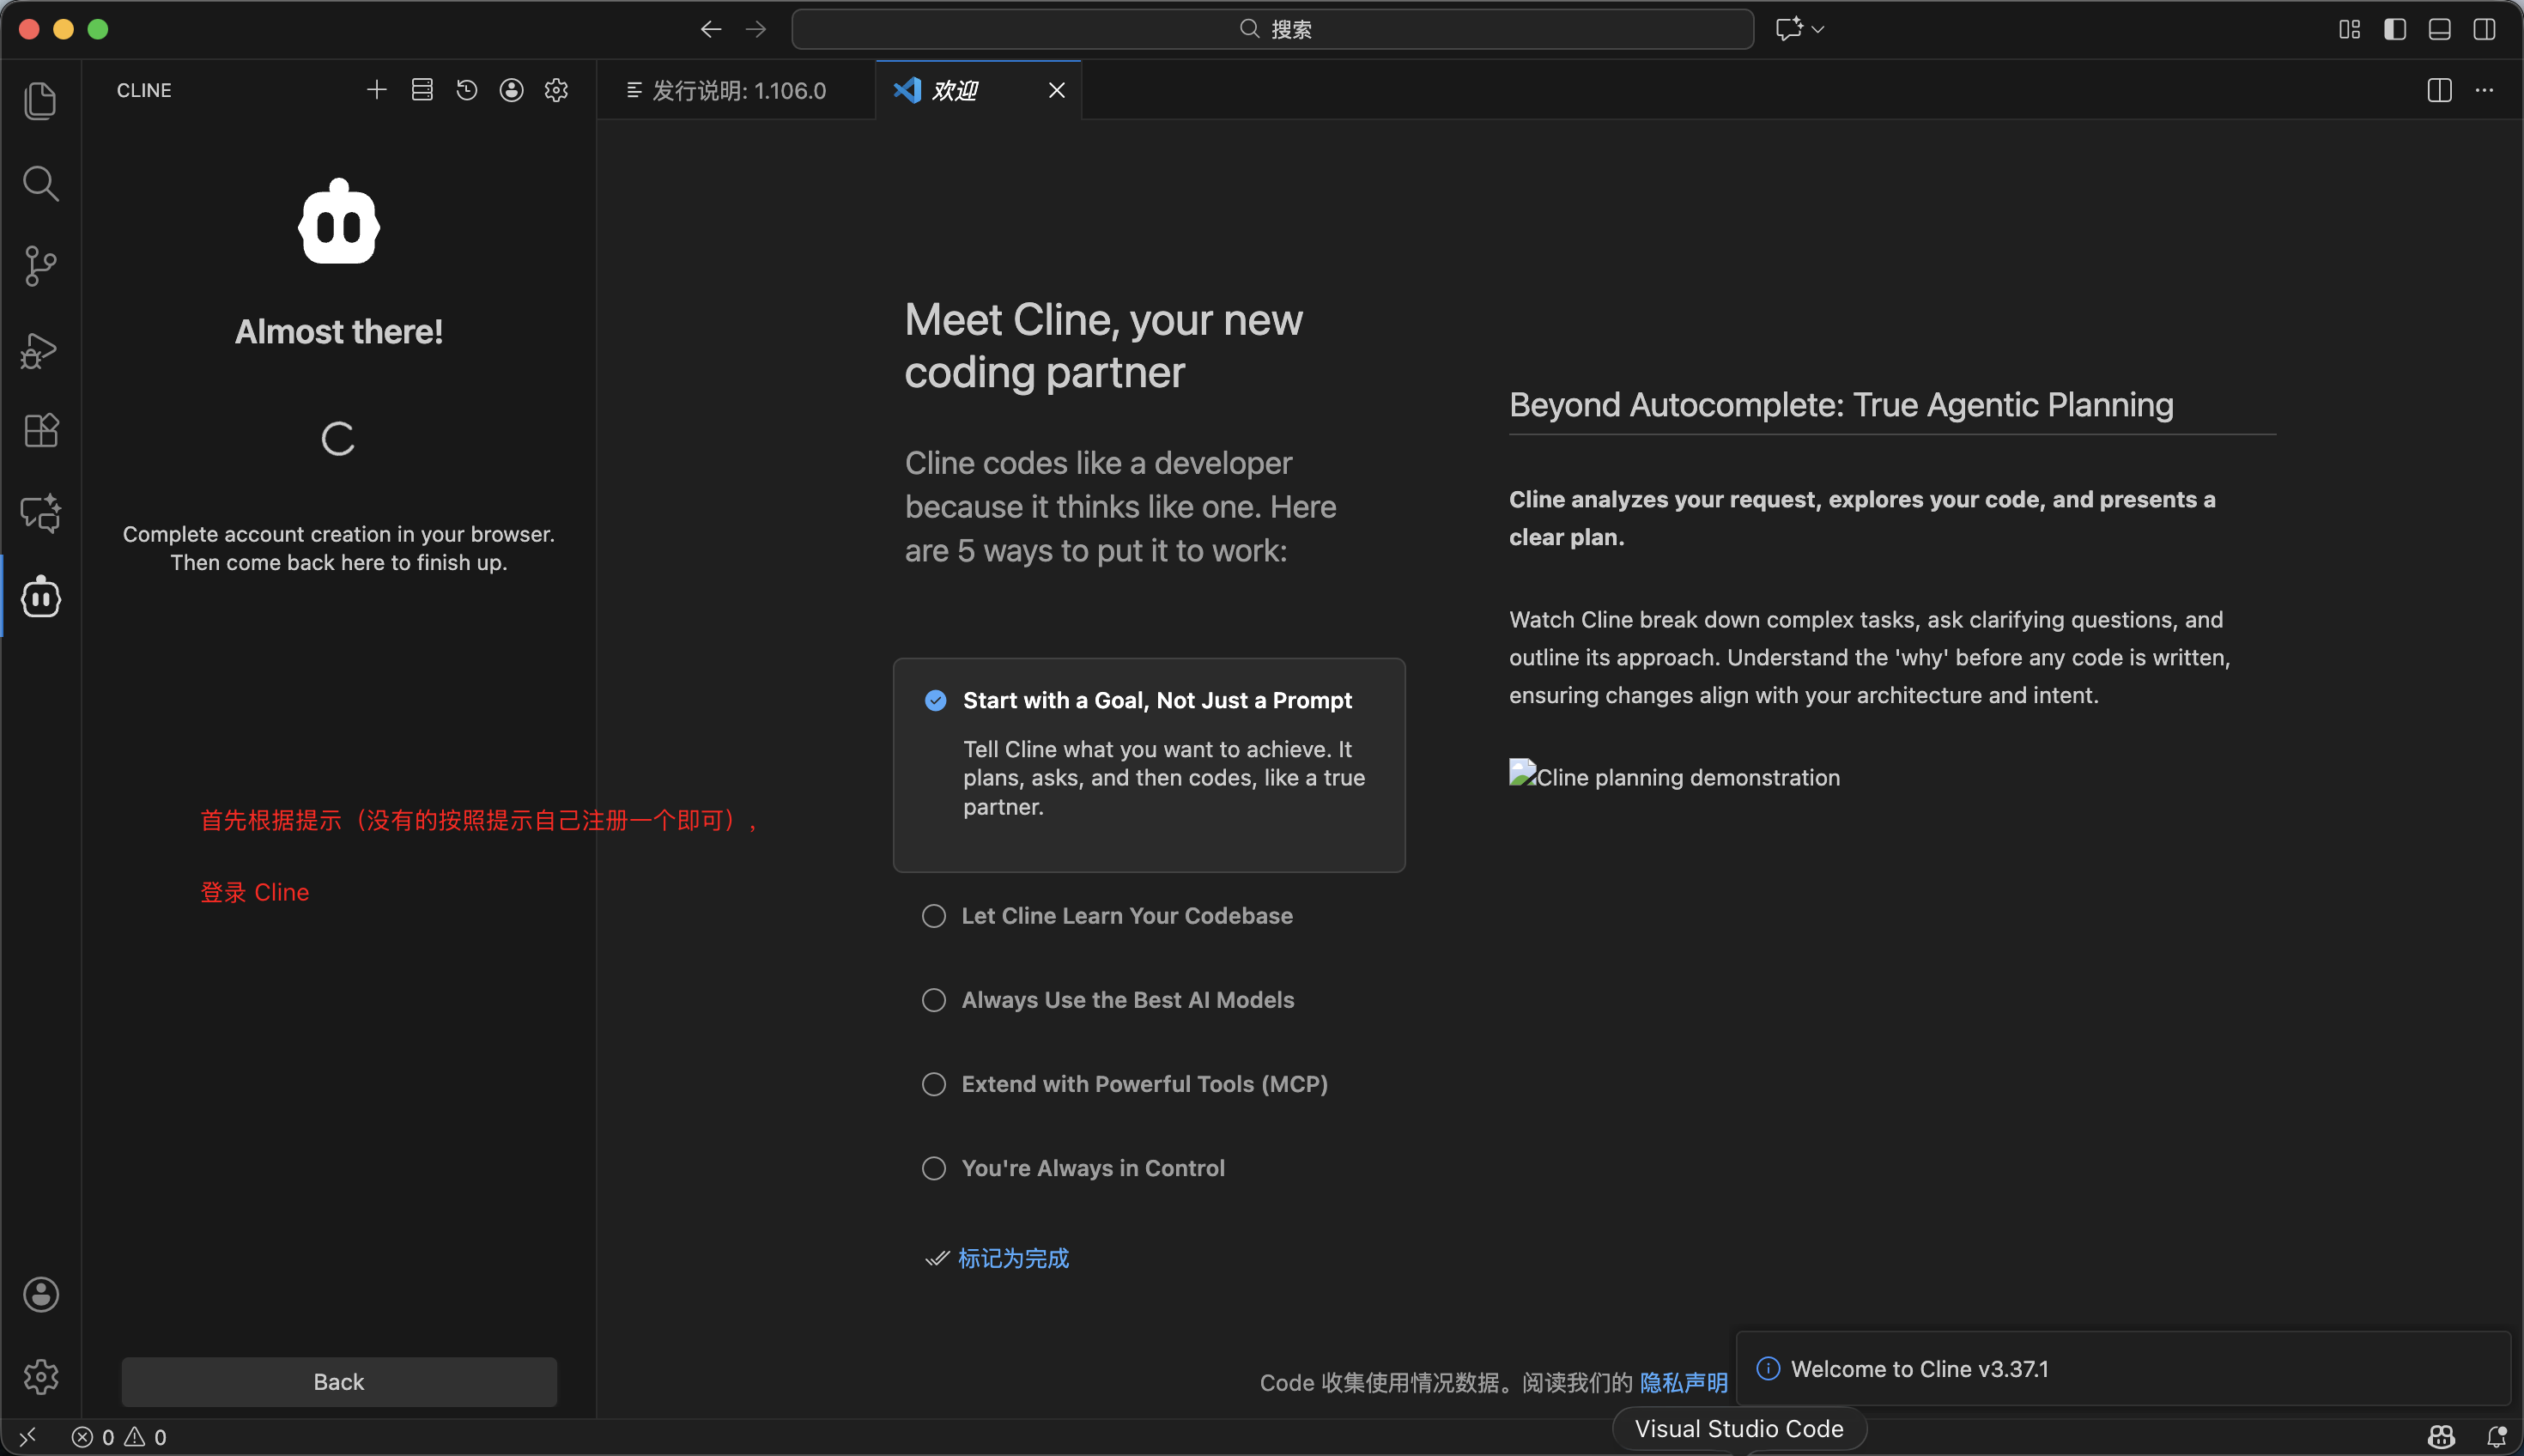Open the Source Control view
2524x1456 pixels.
click(40, 266)
